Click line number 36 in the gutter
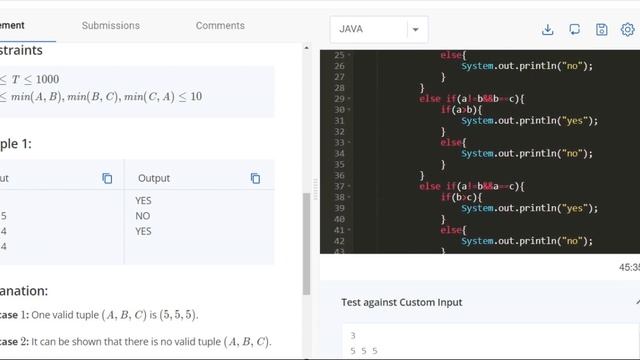 pyautogui.click(x=339, y=175)
